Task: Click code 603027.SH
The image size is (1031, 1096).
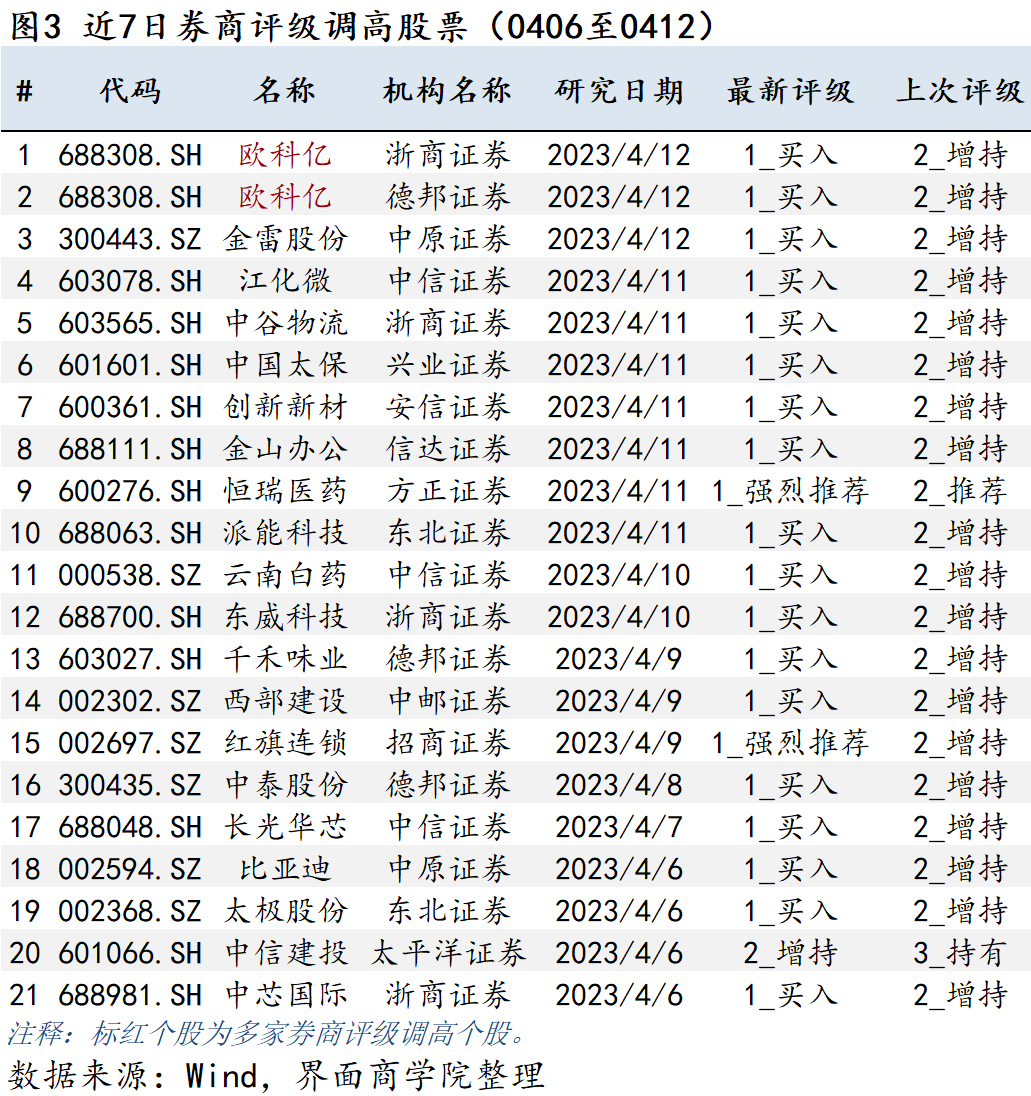Action: point(130,659)
